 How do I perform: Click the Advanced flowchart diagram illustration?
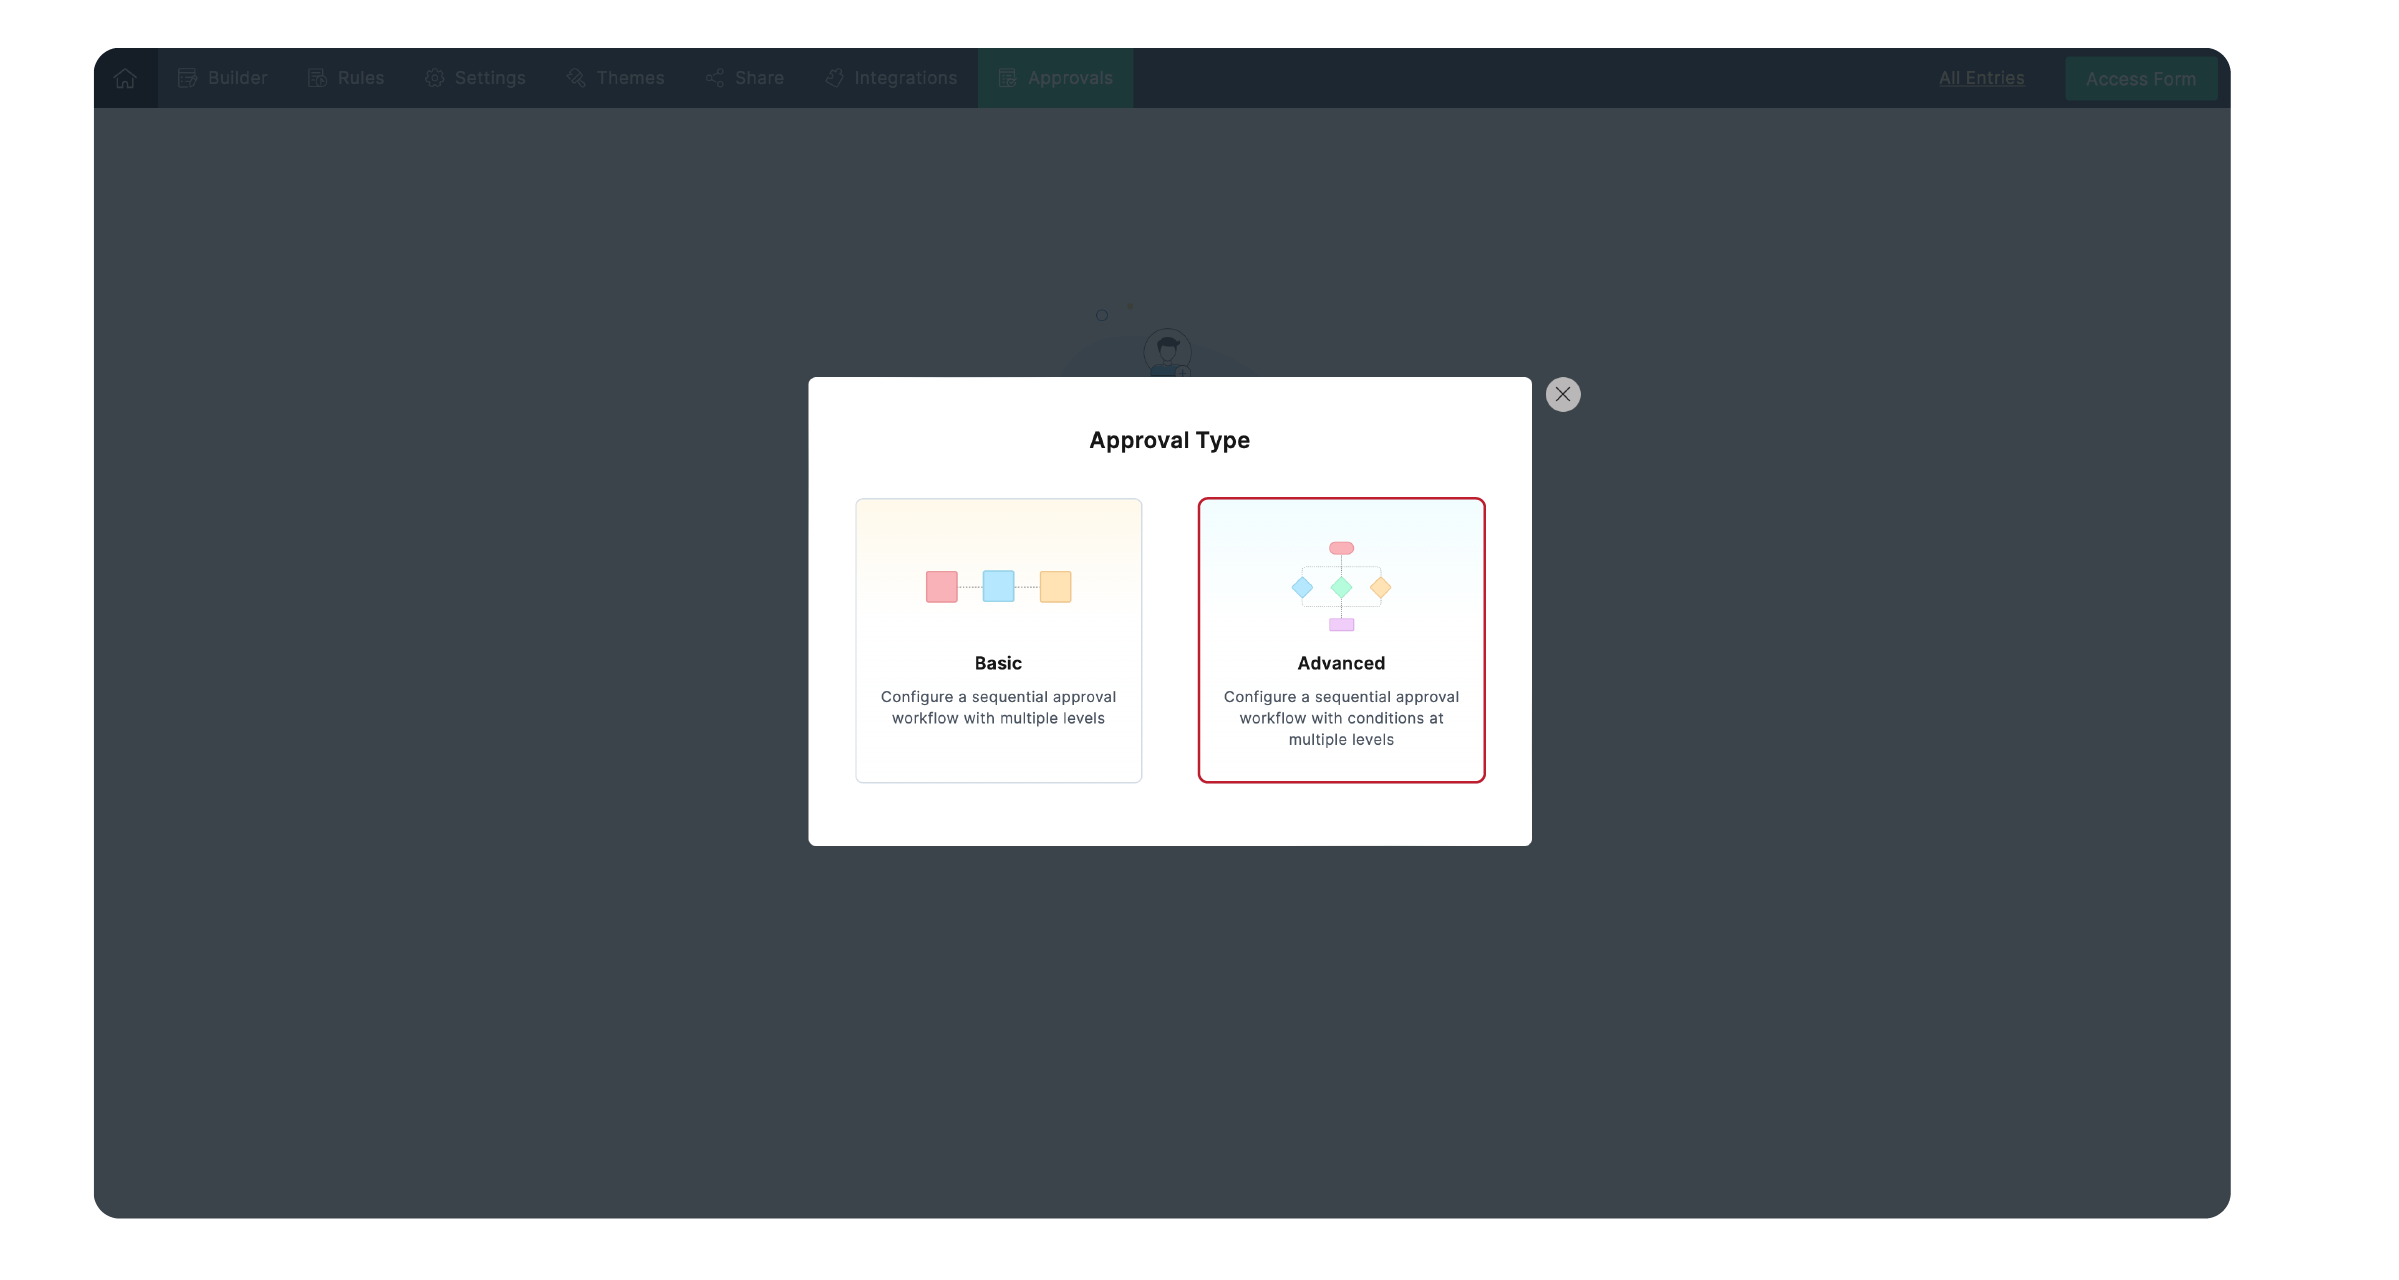[1341, 586]
